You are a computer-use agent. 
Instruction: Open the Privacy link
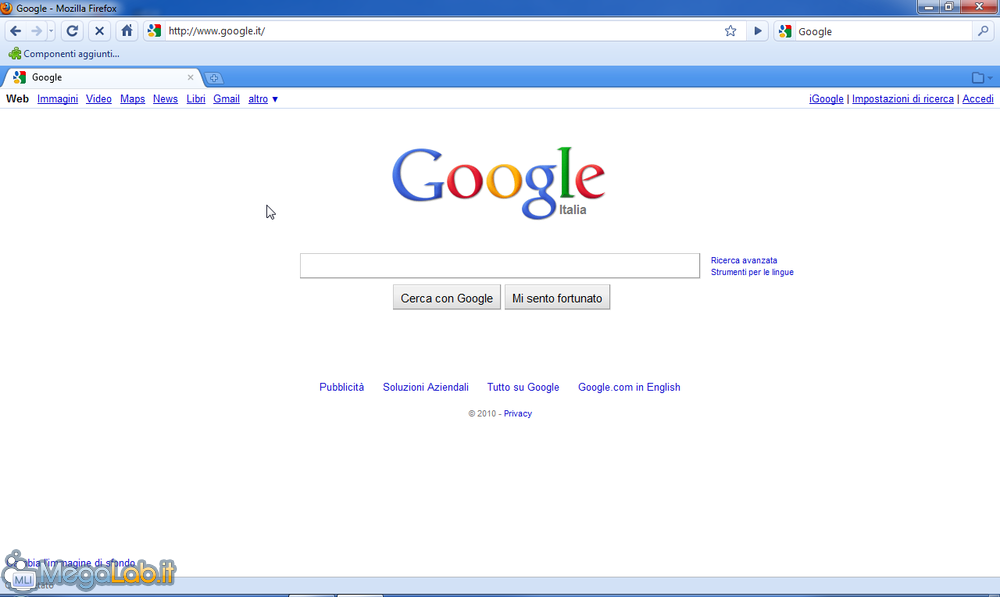click(x=517, y=413)
